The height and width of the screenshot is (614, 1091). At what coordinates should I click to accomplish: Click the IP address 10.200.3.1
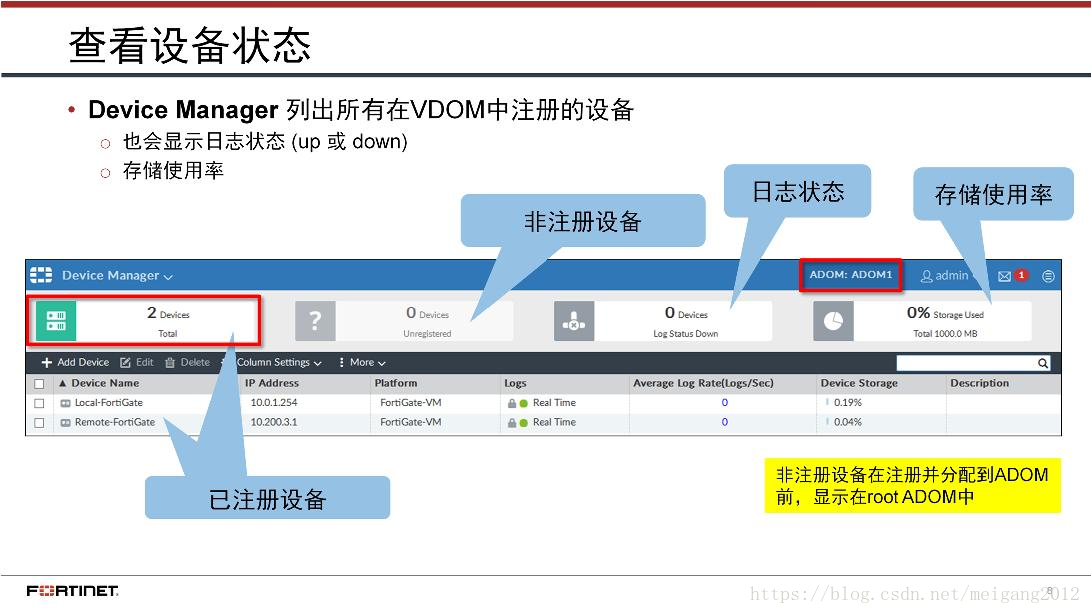point(273,422)
